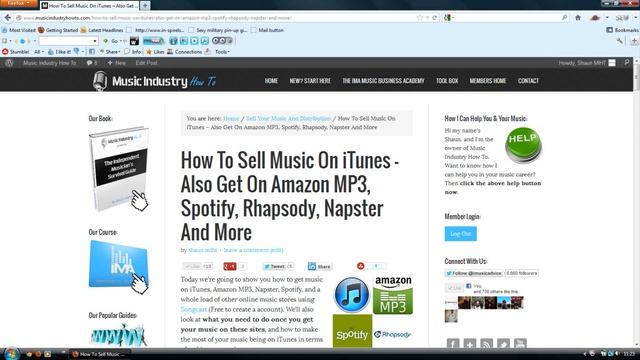The image size is (640, 360).
Task: Click the WordPress logo in admin bar
Action: click(x=9, y=63)
